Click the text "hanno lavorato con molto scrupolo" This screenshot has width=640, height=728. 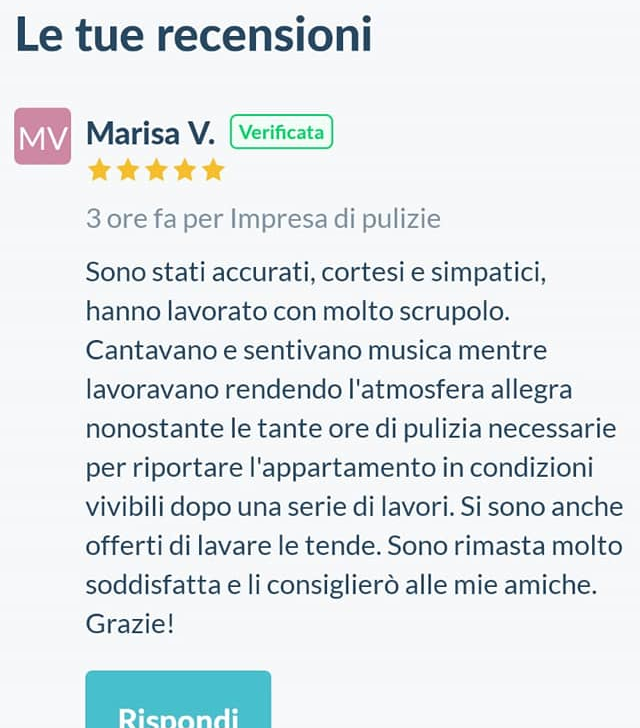click(298, 312)
